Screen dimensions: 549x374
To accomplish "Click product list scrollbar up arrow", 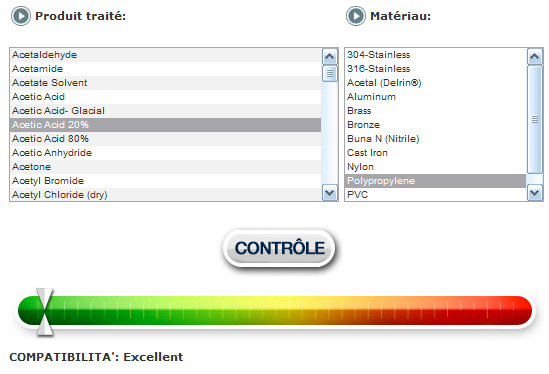I will coord(329,56).
